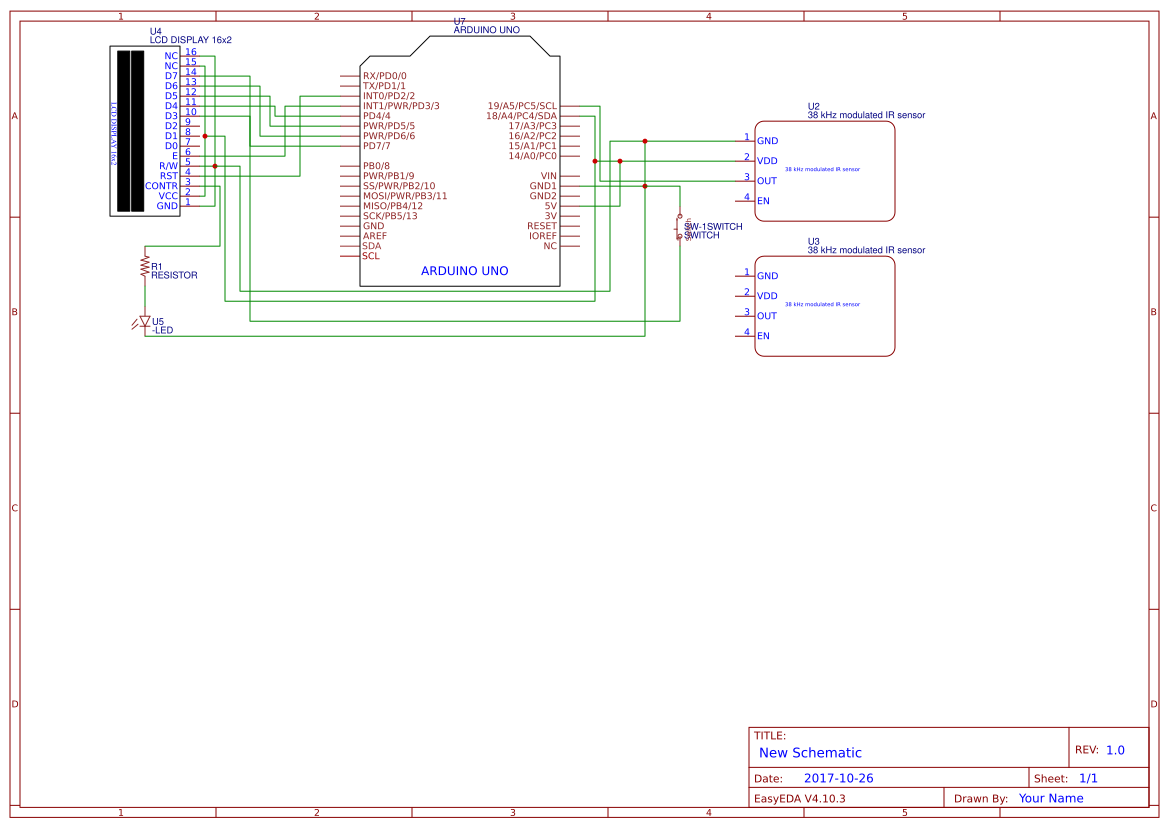Screen dimensions: 1169x828
Task: Select the U3 IR sensor component
Action: (824, 305)
